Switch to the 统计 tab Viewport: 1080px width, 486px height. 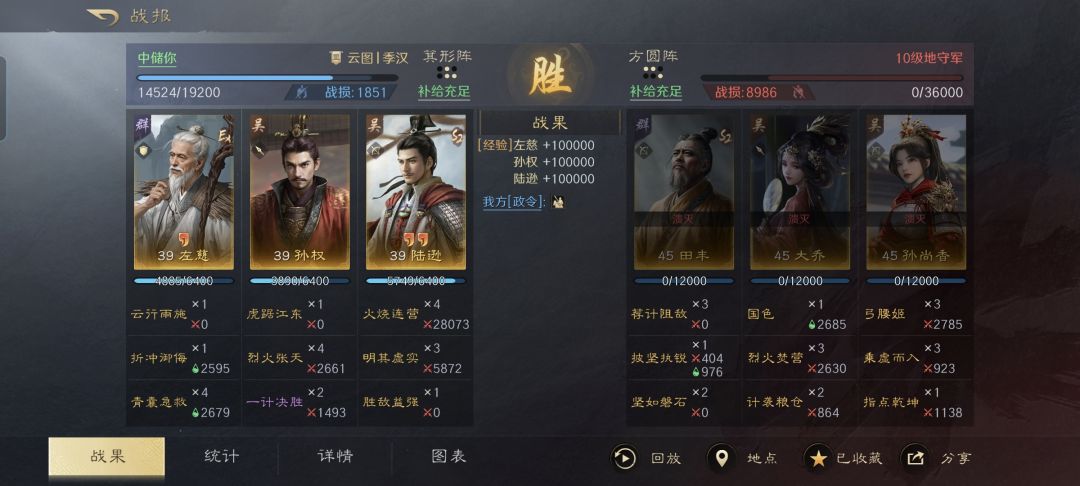click(x=222, y=456)
